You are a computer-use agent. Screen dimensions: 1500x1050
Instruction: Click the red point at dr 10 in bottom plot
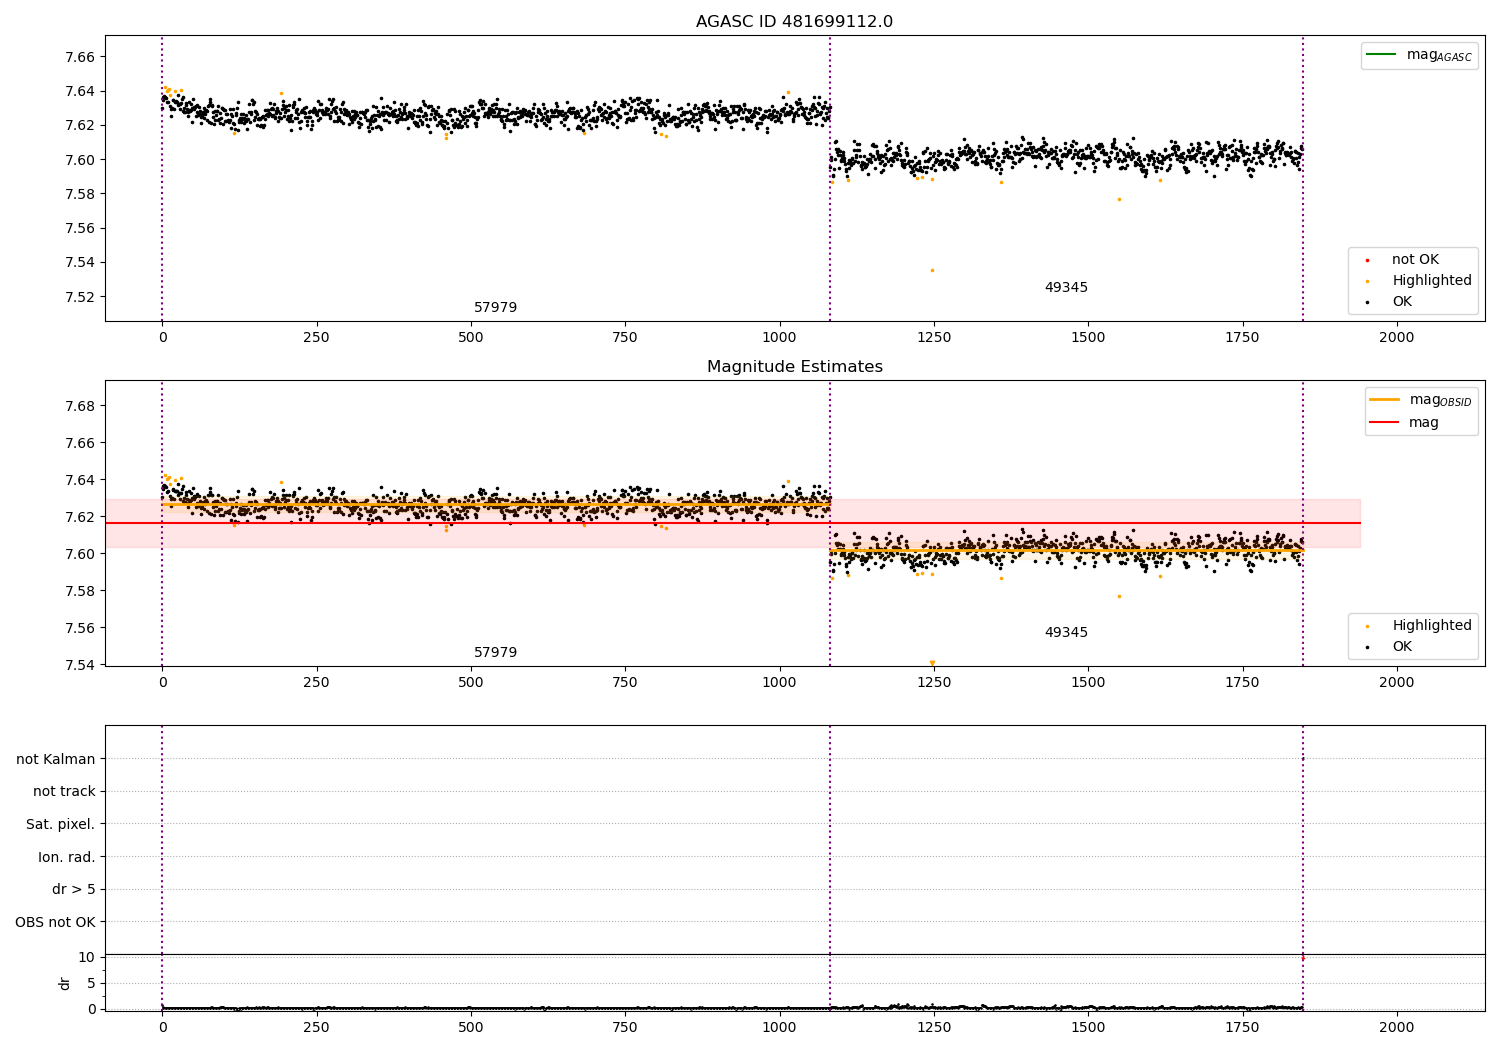point(1302,958)
